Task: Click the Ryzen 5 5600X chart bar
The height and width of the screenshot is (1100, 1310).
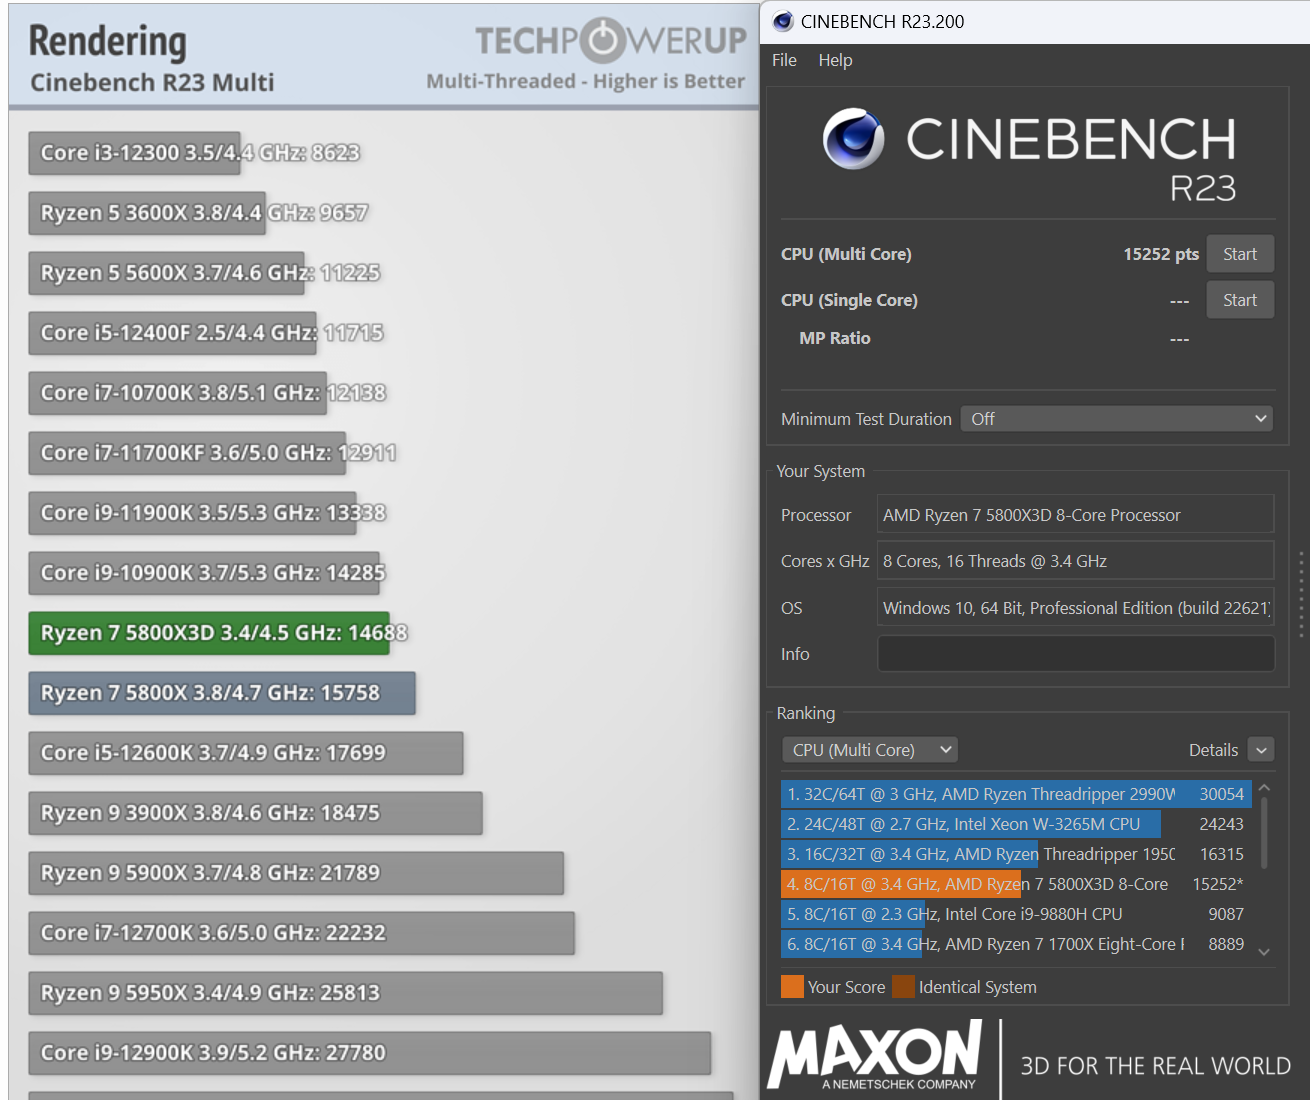Action: point(166,273)
